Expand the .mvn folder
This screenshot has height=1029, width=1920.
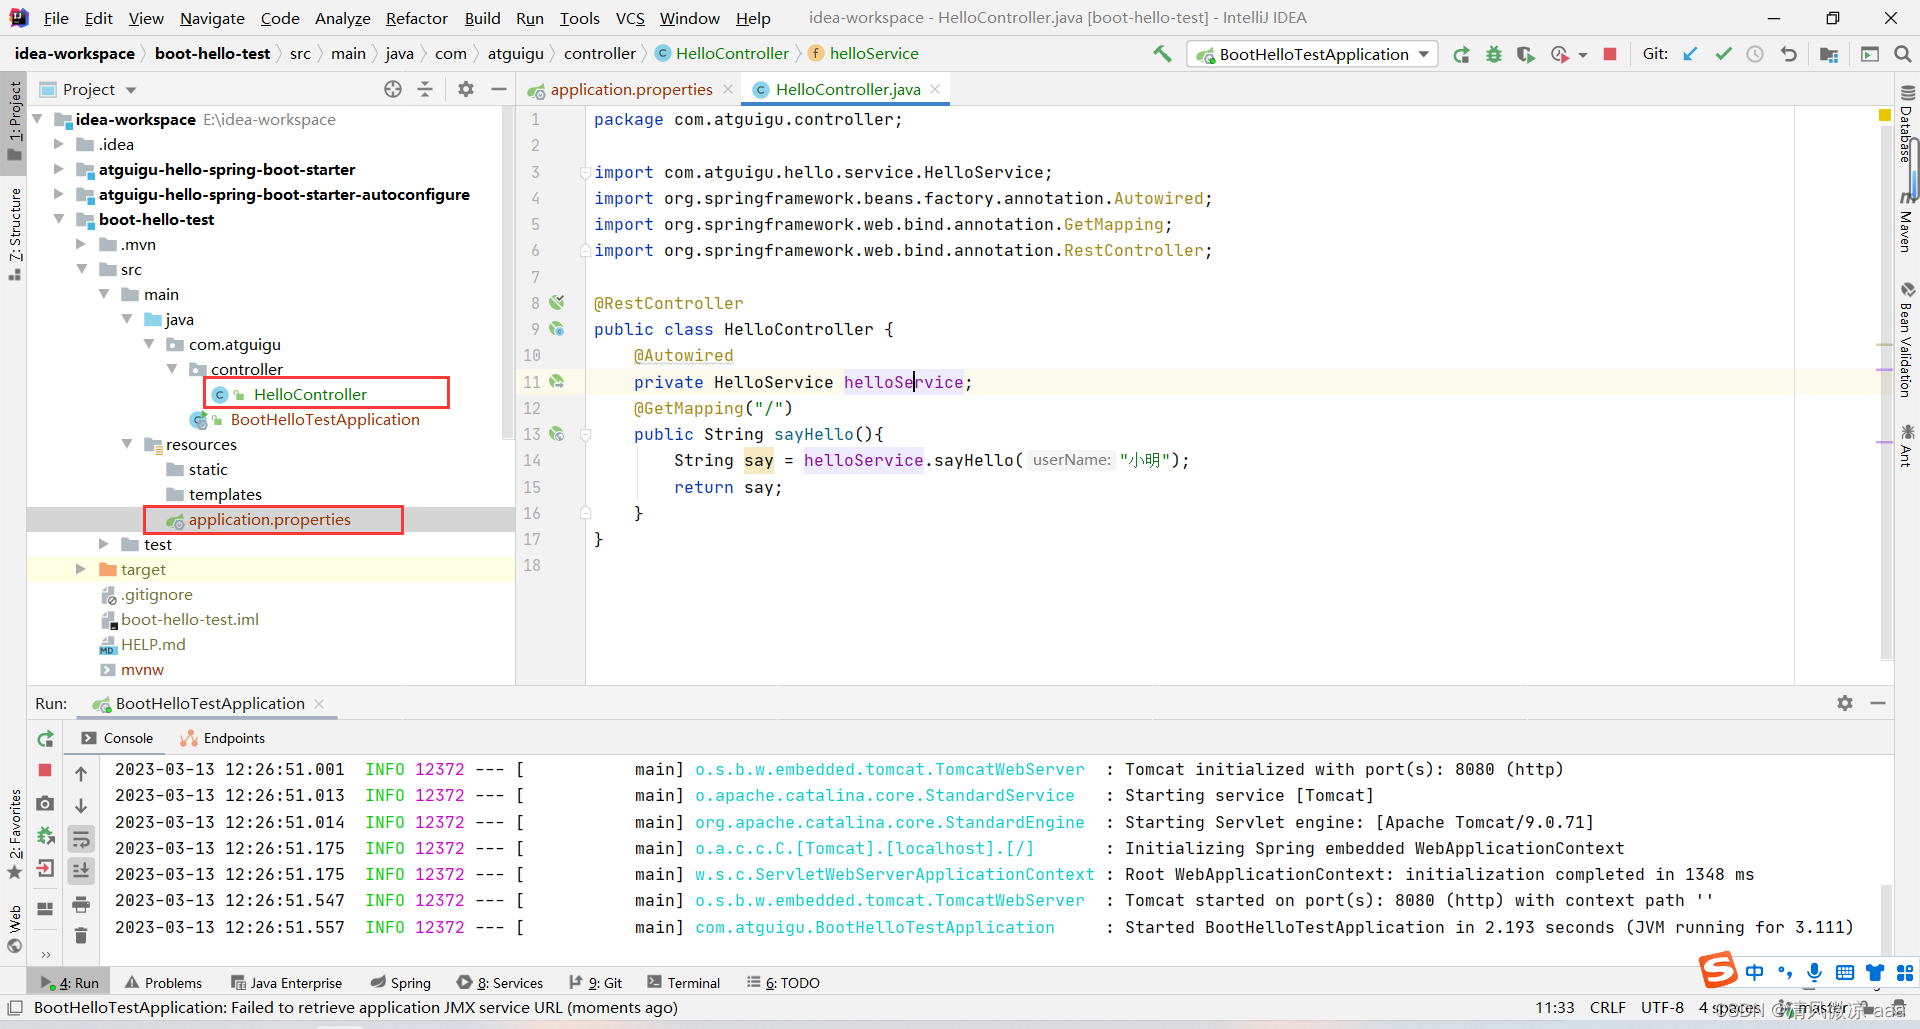tap(81, 244)
